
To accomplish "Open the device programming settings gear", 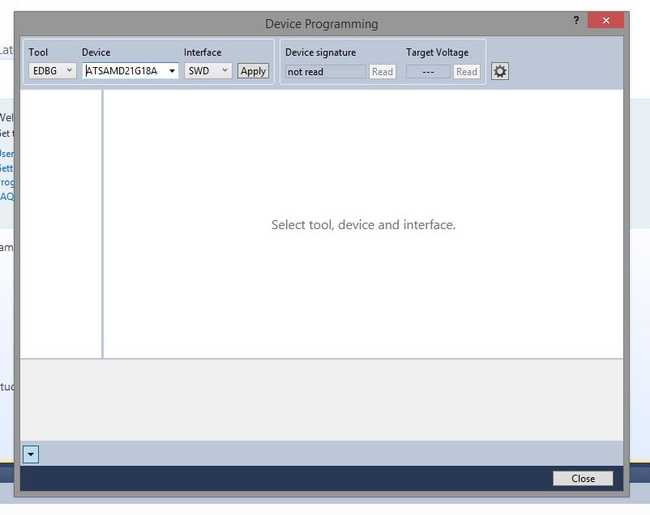I will pyautogui.click(x=500, y=71).
